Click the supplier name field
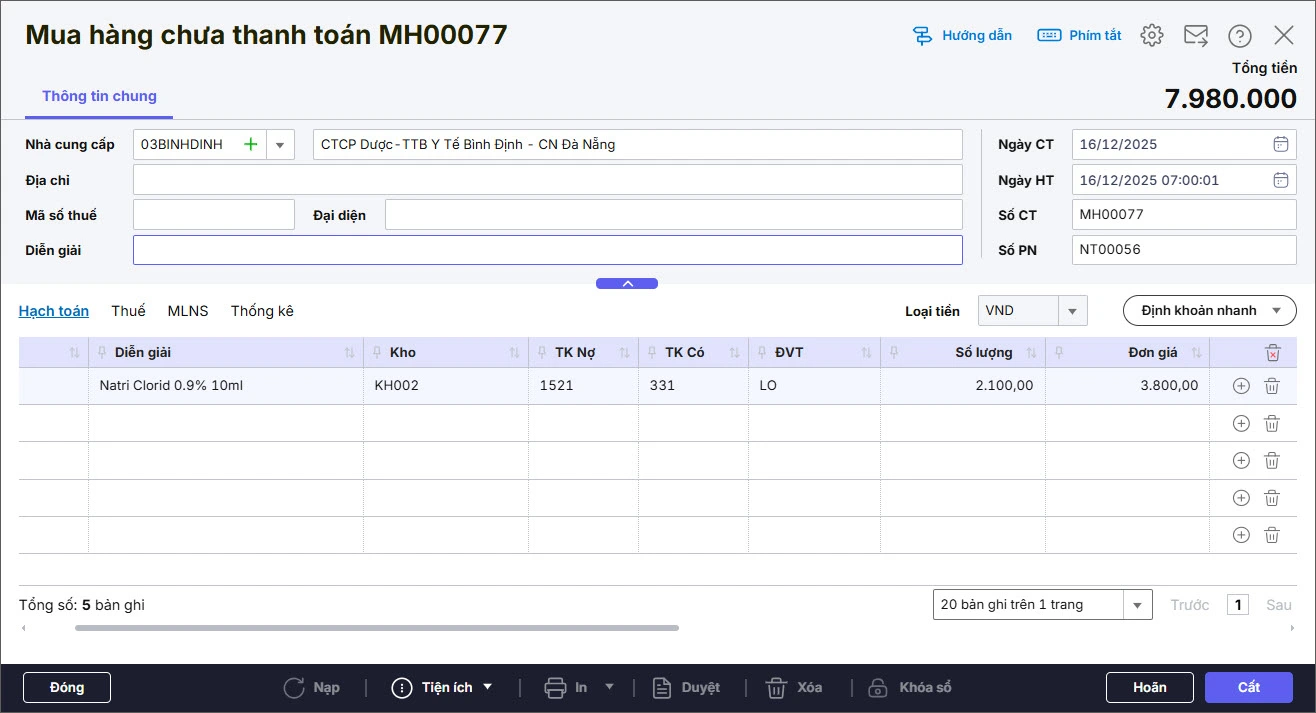This screenshot has width=1316, height=713. click(x=638, y=144)
